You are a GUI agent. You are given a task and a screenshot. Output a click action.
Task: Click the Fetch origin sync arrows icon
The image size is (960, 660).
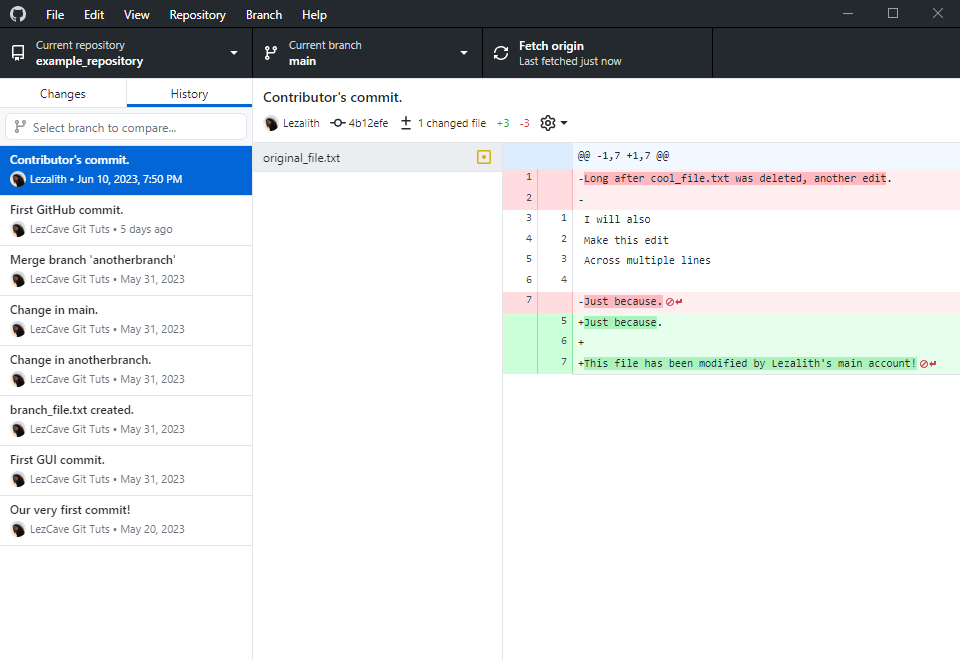click(x=501, y=53)
